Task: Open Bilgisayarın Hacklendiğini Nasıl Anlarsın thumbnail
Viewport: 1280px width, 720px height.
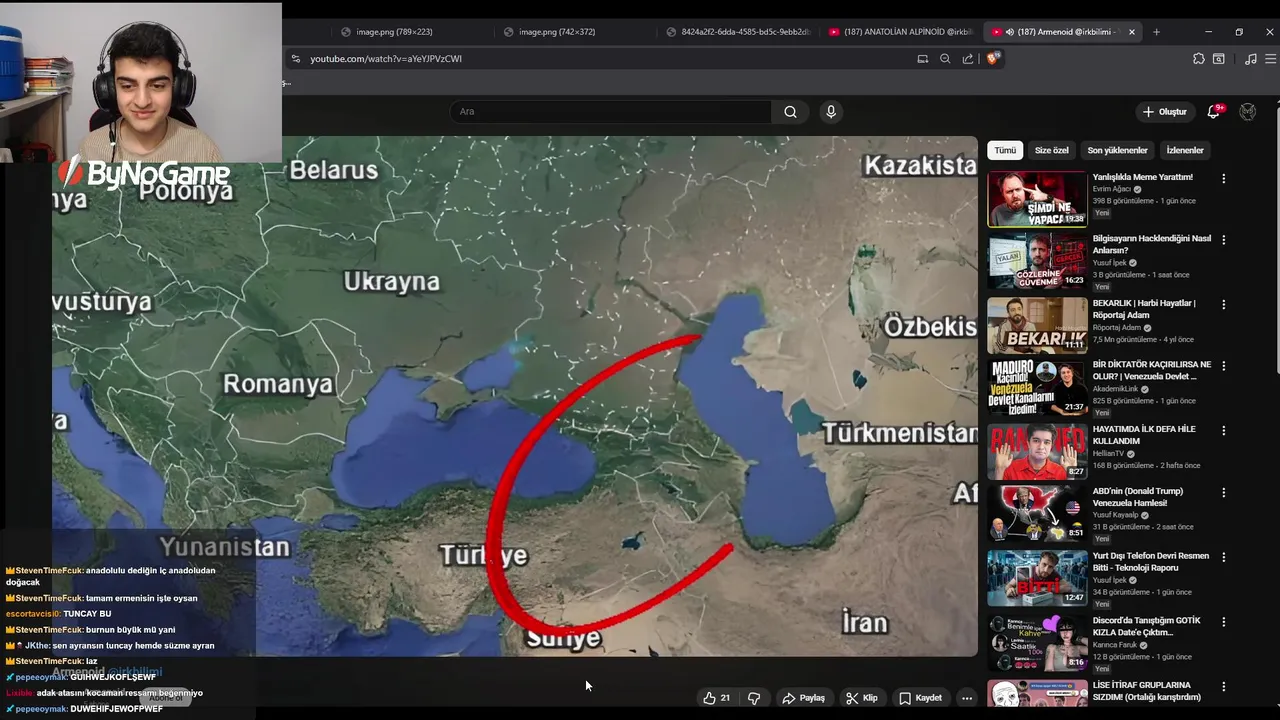Action: coord(1037,261)
